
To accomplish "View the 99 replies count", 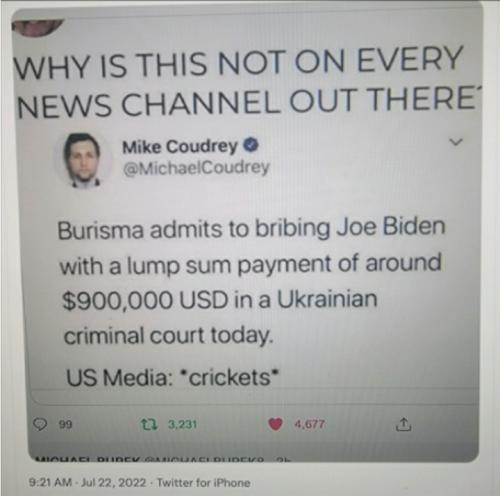I will tap(66, 425).
